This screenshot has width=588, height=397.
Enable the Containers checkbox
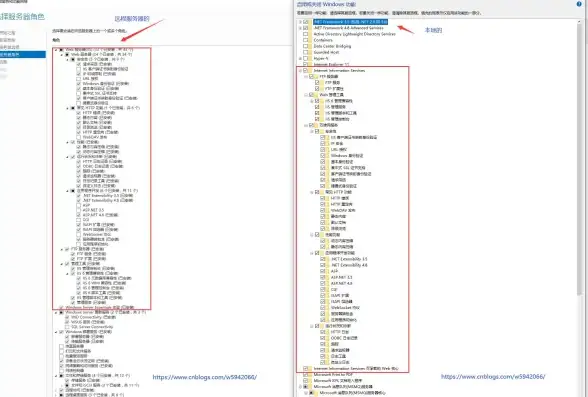(x=306, y=40)
